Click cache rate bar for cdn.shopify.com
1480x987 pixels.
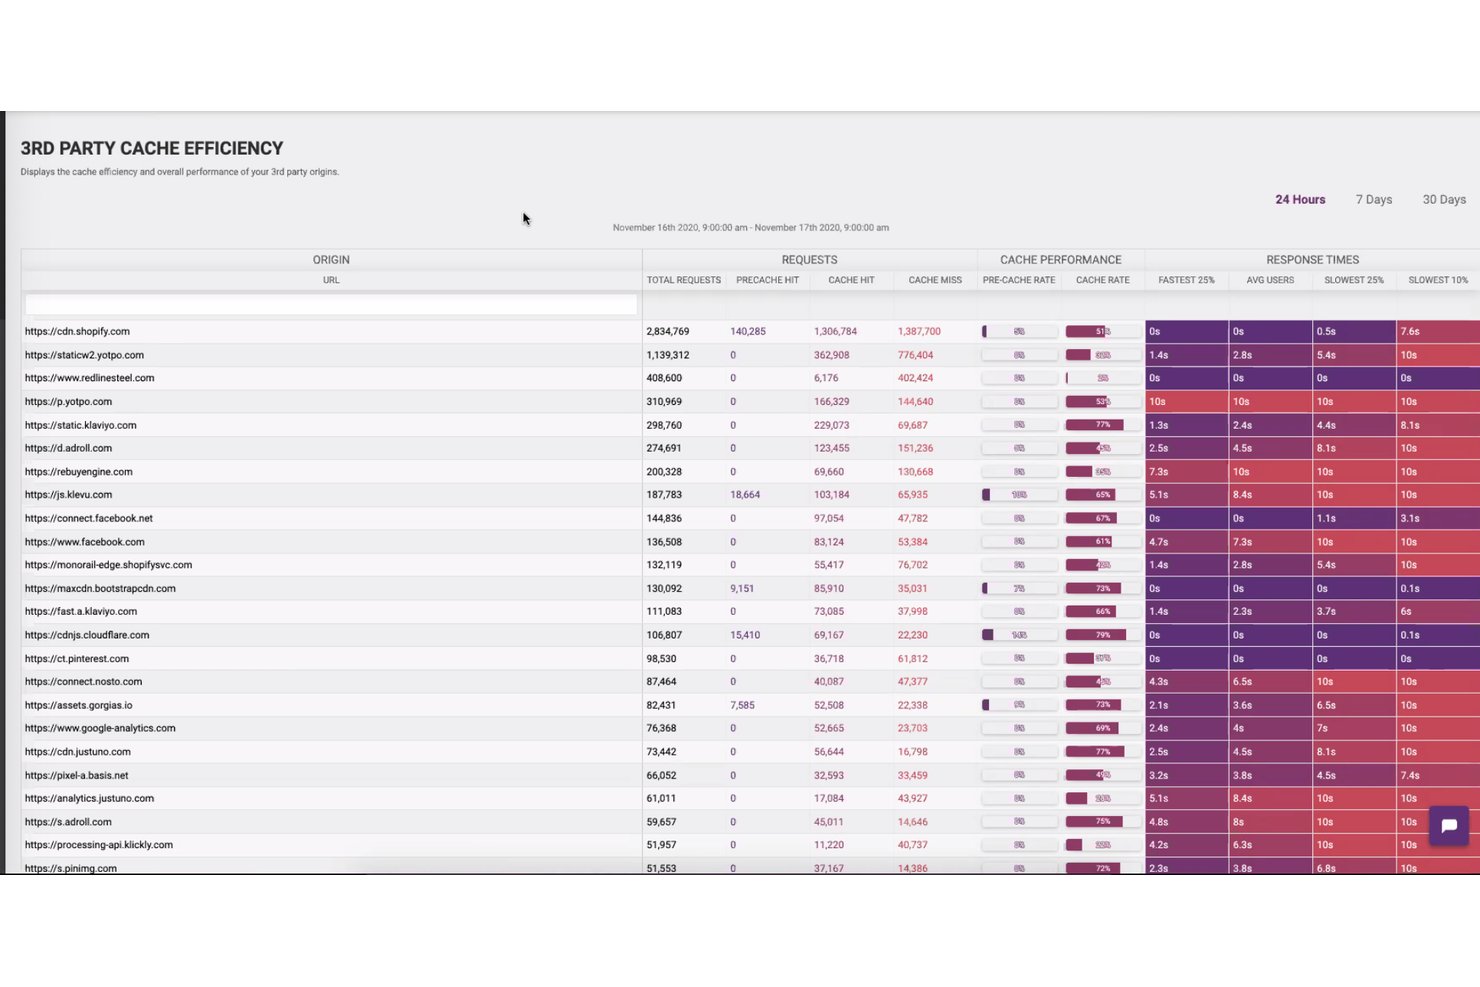1103,331
